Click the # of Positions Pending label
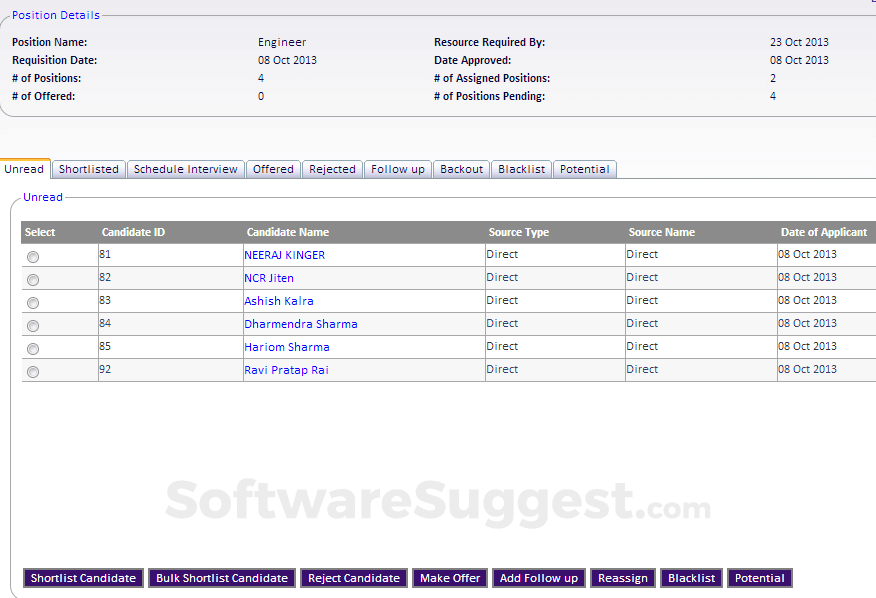 coord(489,96)
